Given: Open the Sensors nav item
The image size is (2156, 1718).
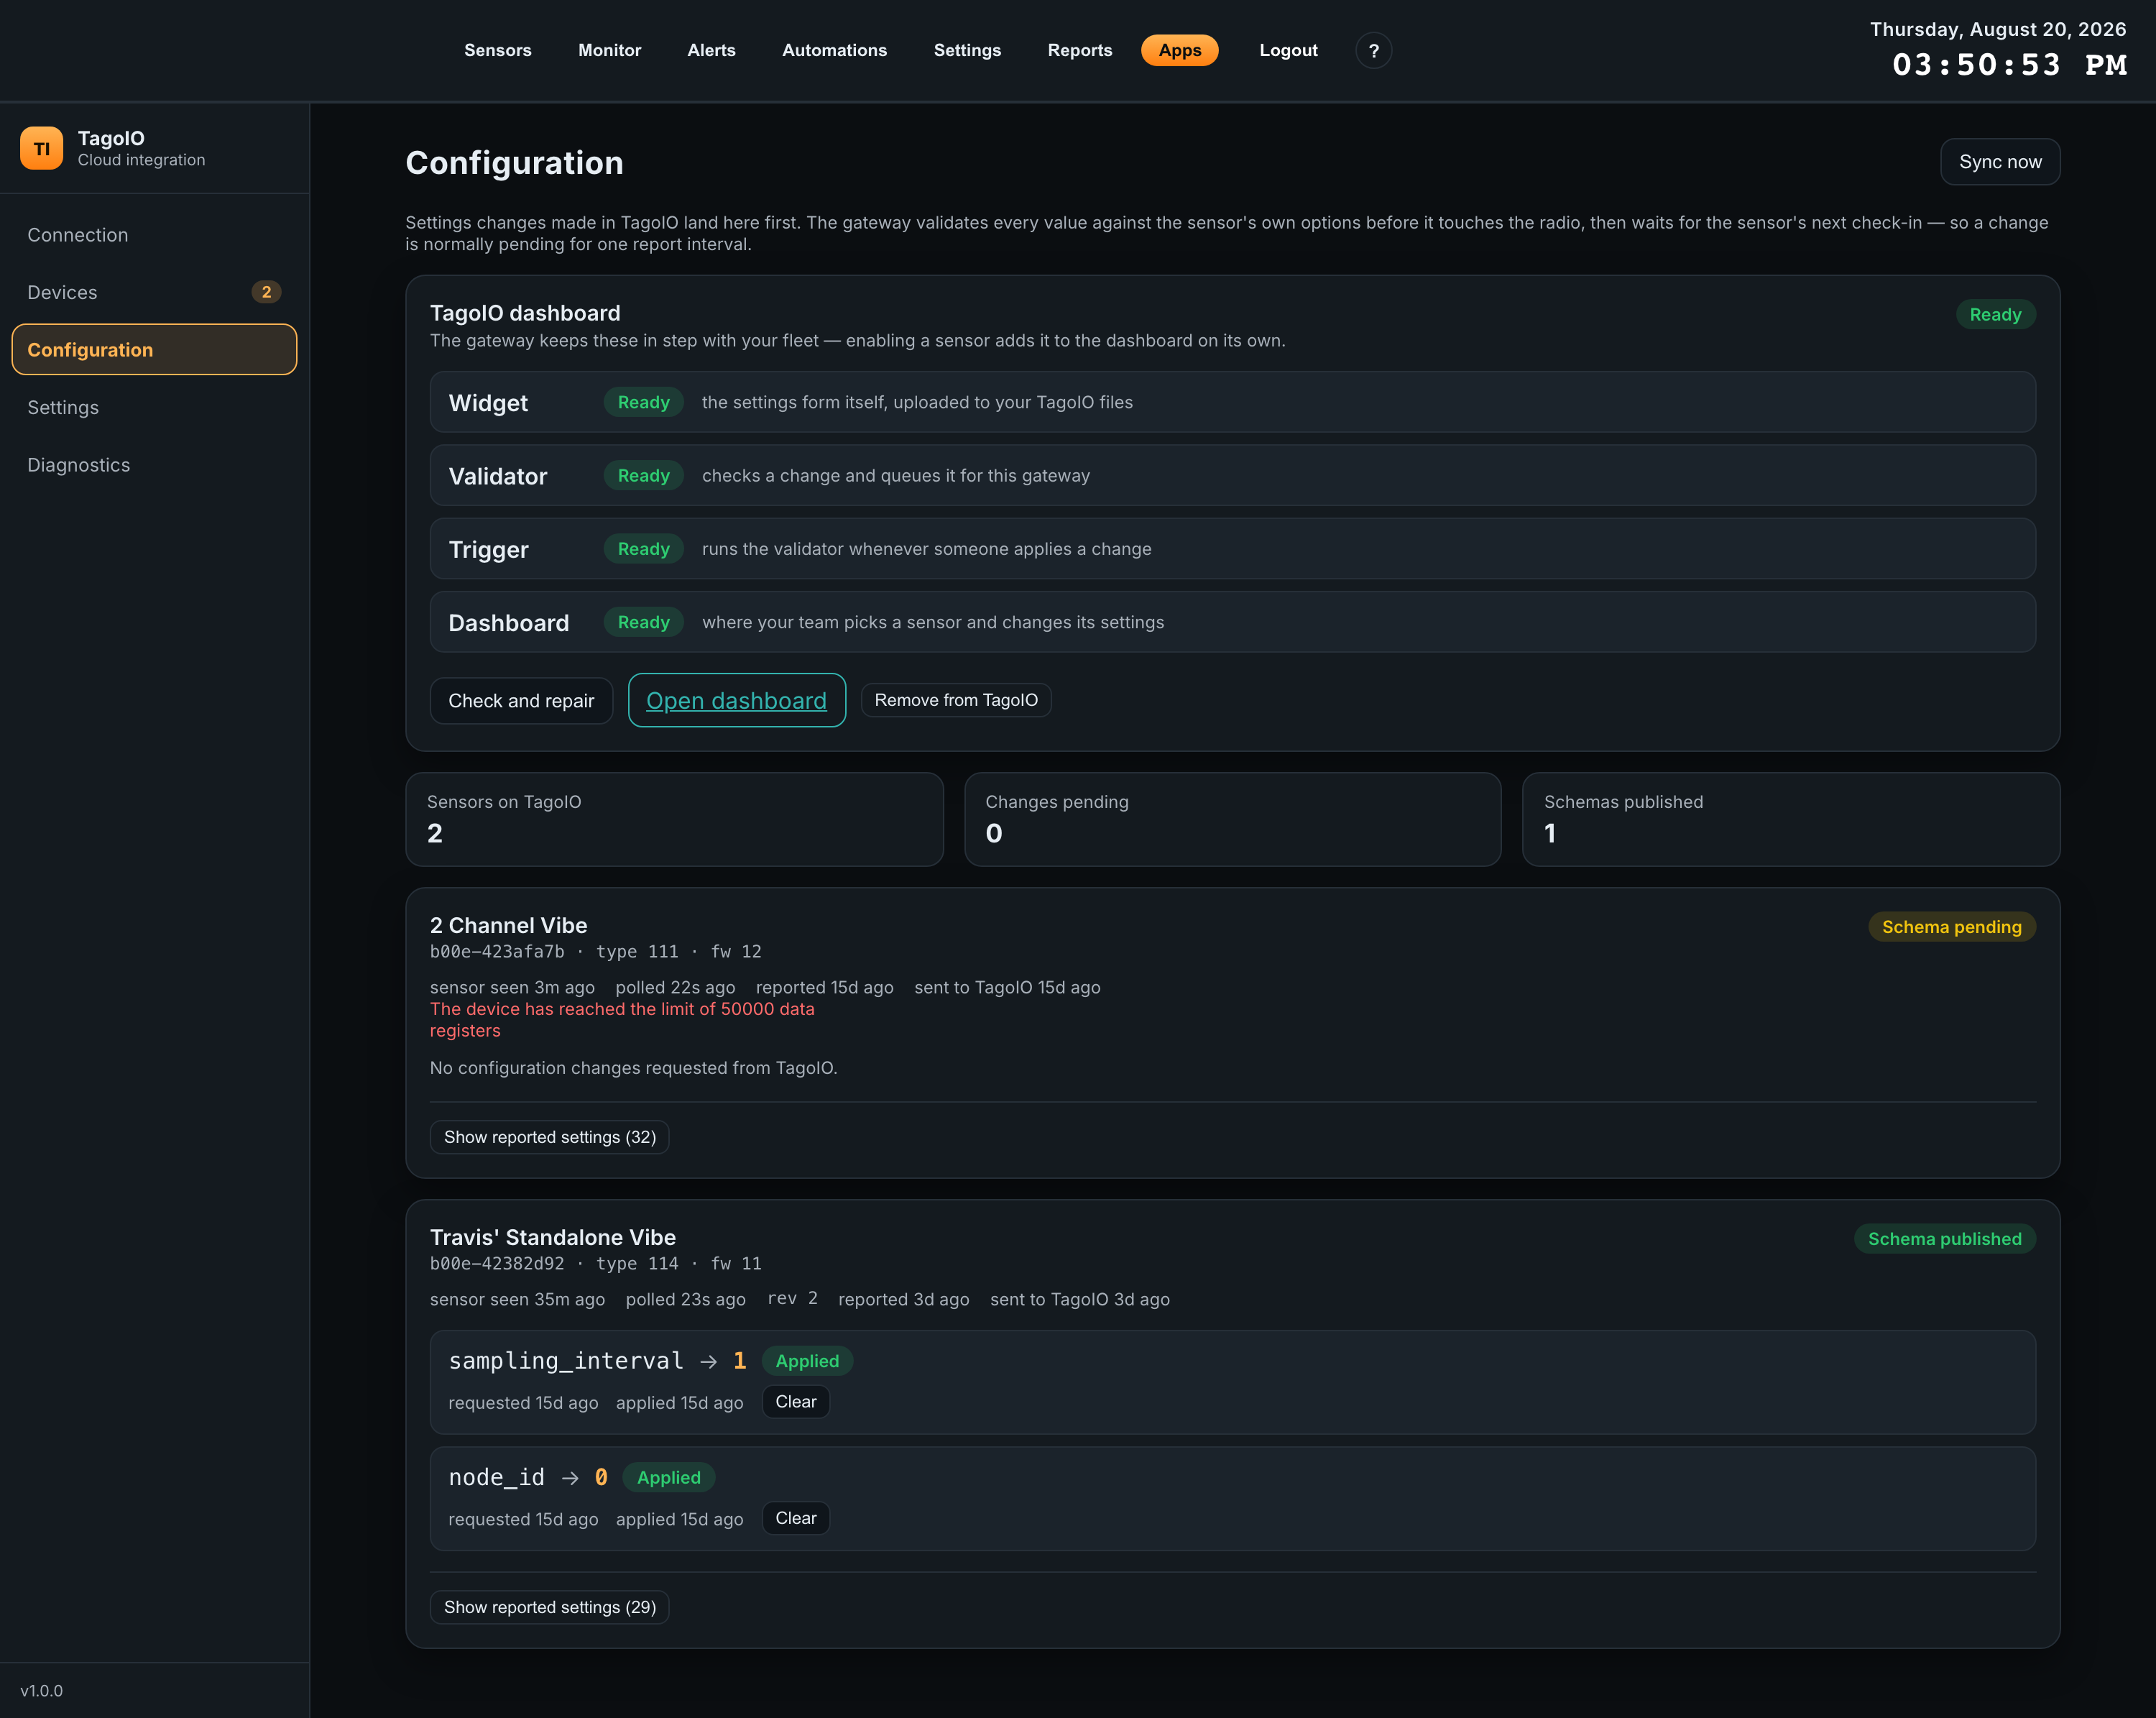Looking at the screenshot, I should (497, 50).
